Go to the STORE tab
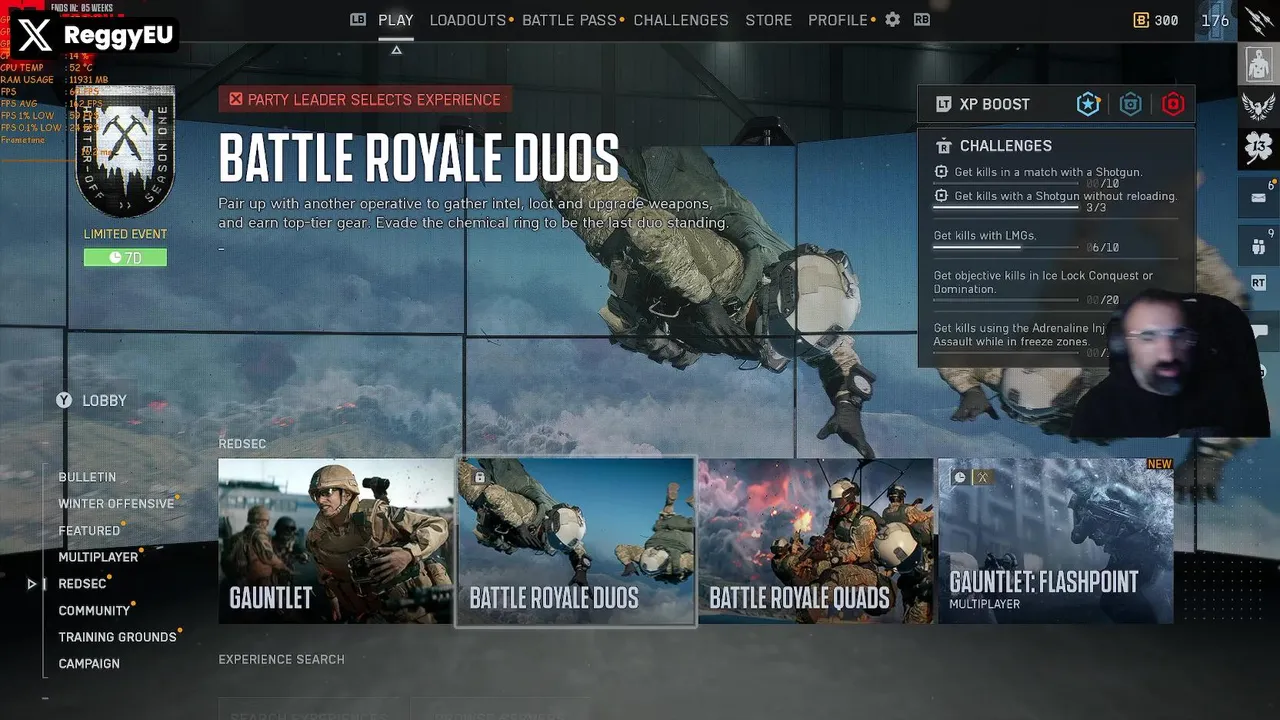The width and height of the screenshot is (1280, 720). [x=769, y=20]
